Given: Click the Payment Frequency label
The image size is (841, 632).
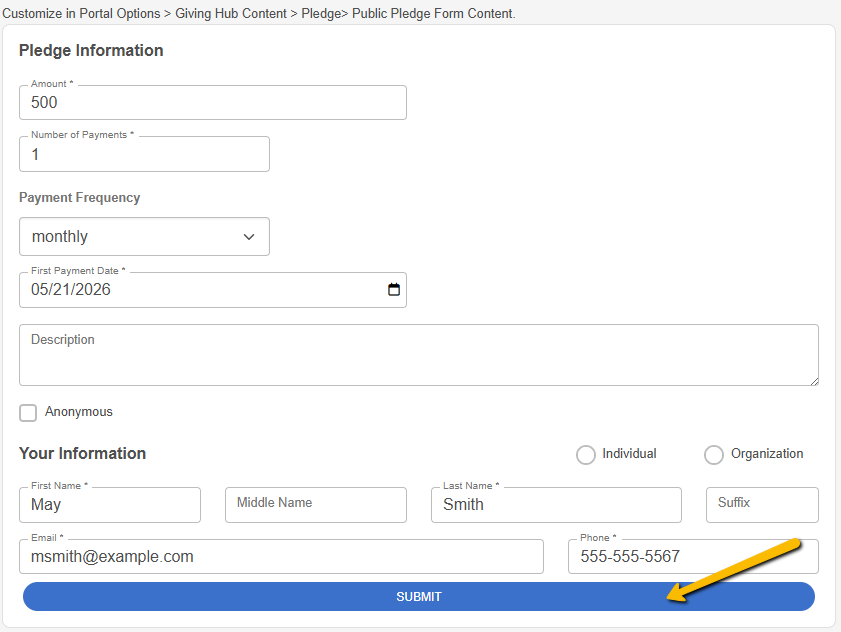Looking at the screenshot, I should (x=79, y=197).
